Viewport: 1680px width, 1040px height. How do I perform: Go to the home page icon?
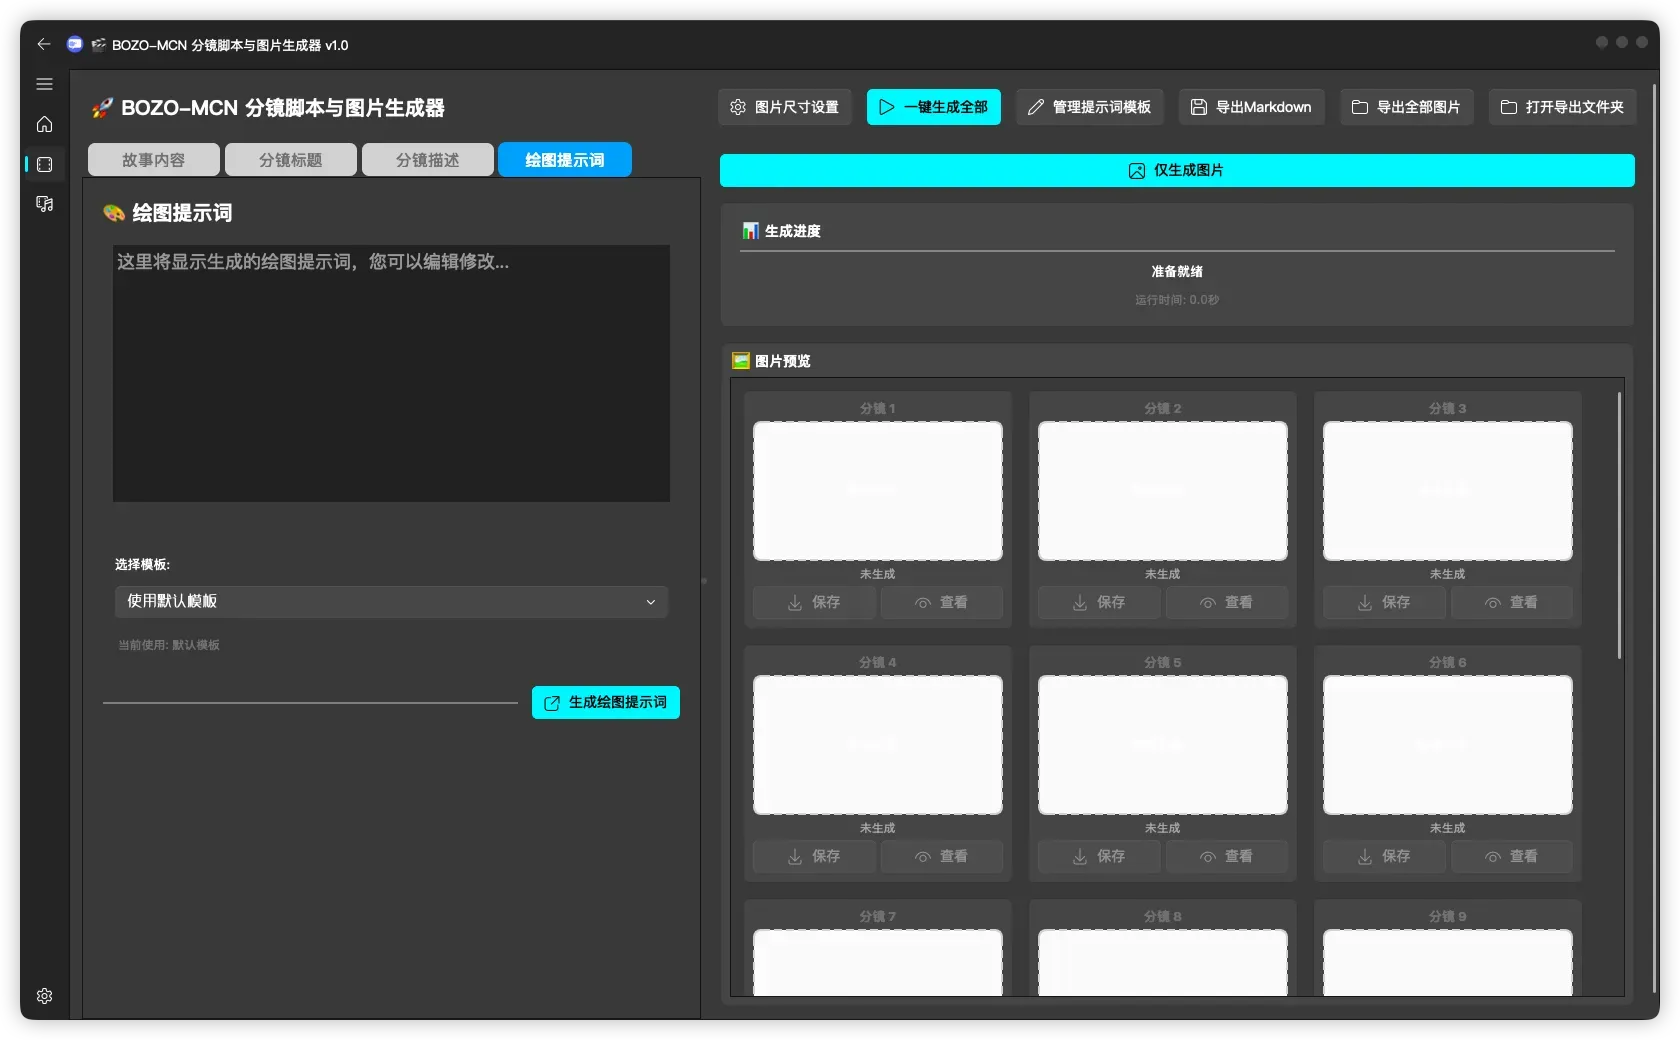(44, 124)
